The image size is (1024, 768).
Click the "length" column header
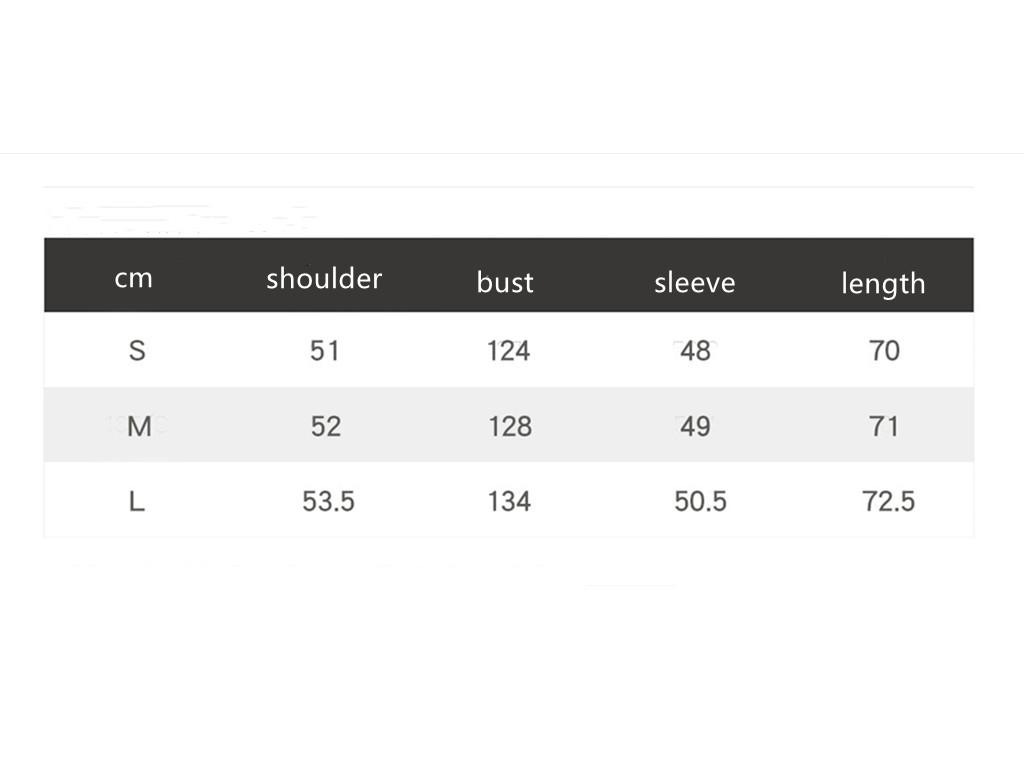pyautogui.click(x=883, y=283)
